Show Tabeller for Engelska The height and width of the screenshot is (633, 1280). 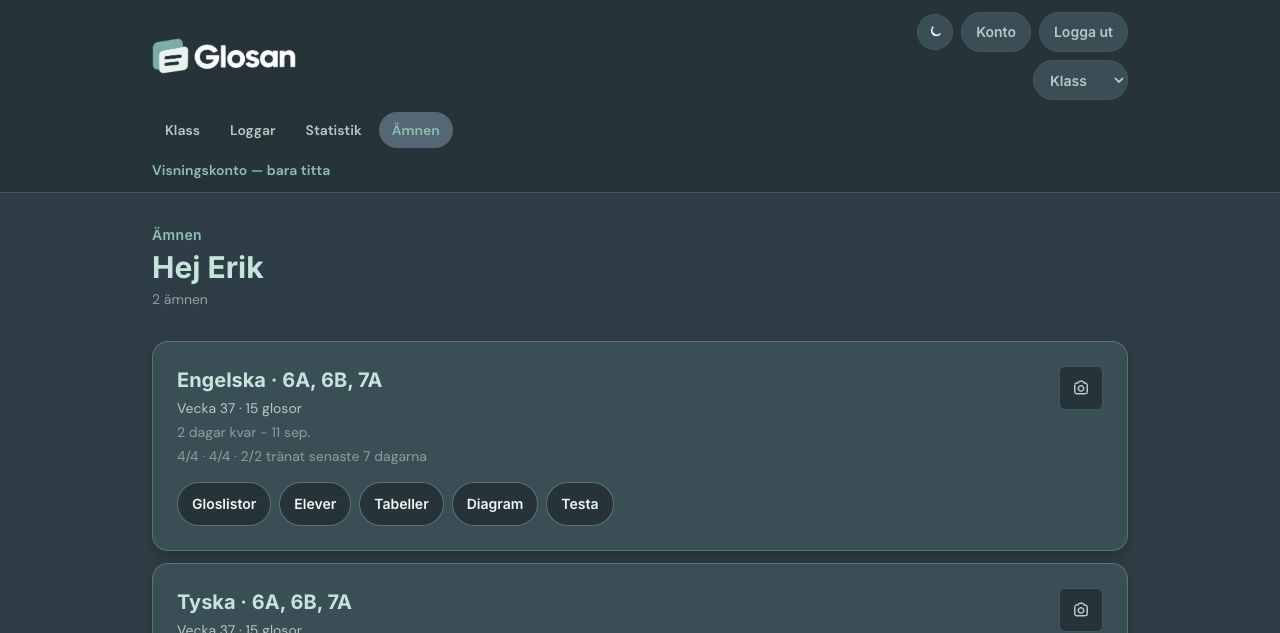click(x=401, y=504)
